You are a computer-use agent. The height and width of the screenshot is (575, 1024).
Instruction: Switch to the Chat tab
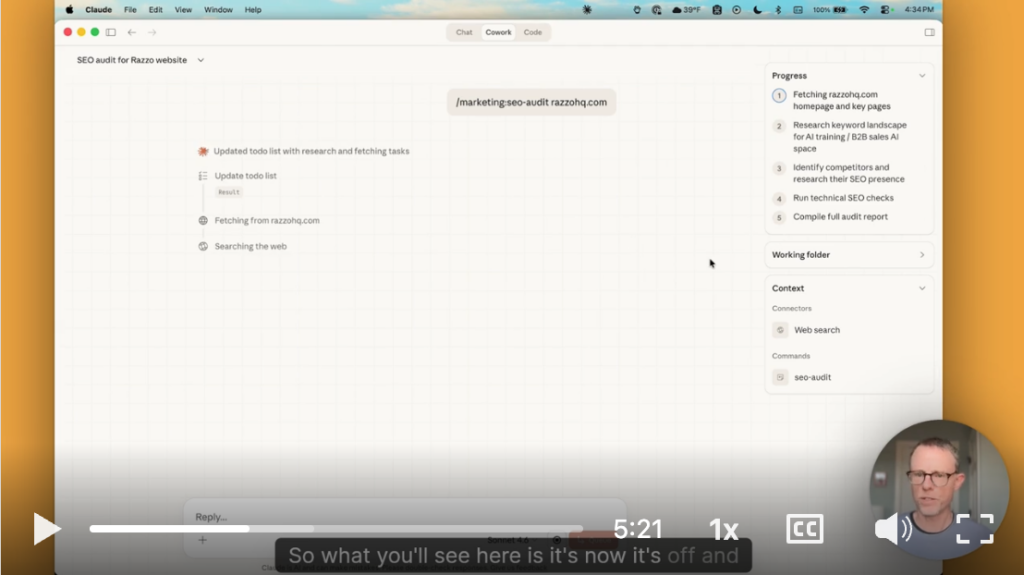click(464, 32)
